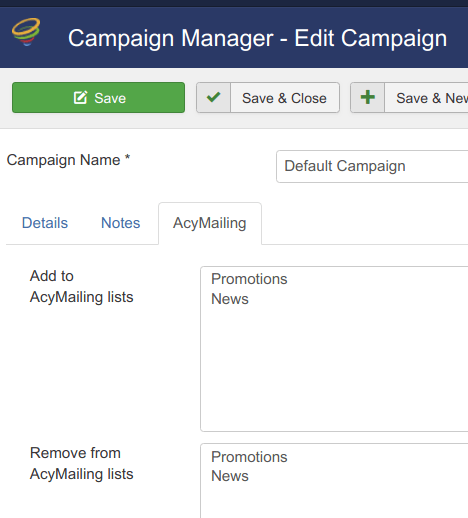The height and width of the screenshot is (518, 468).
Task: Click the green plus icon beside Save & New
Action: [x=368, y=97]
